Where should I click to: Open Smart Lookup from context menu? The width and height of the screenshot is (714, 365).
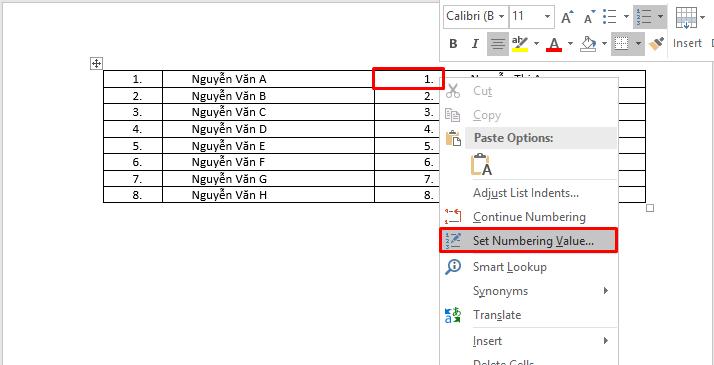click(x=528, y=267)
